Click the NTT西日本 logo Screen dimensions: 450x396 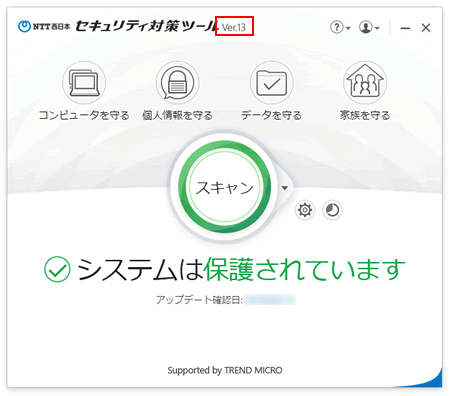(44, 26)
